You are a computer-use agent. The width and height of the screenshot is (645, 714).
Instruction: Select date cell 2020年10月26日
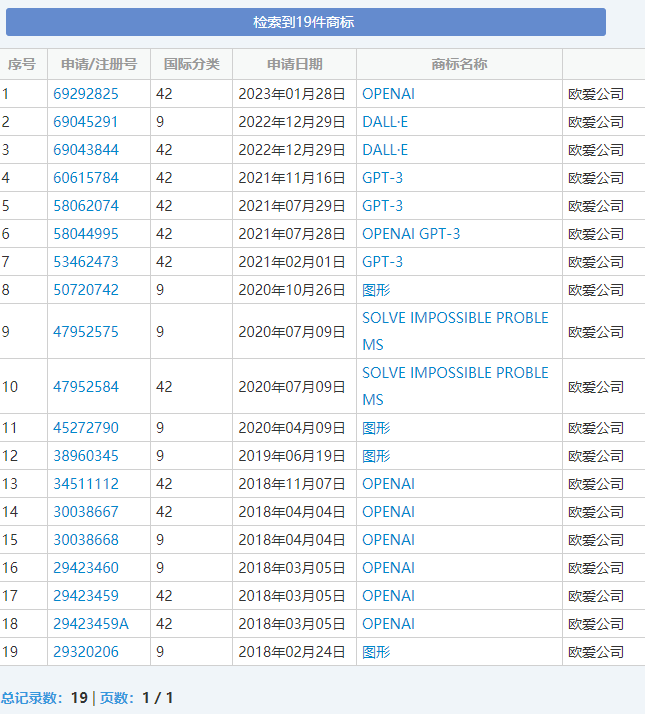(292, 290)
